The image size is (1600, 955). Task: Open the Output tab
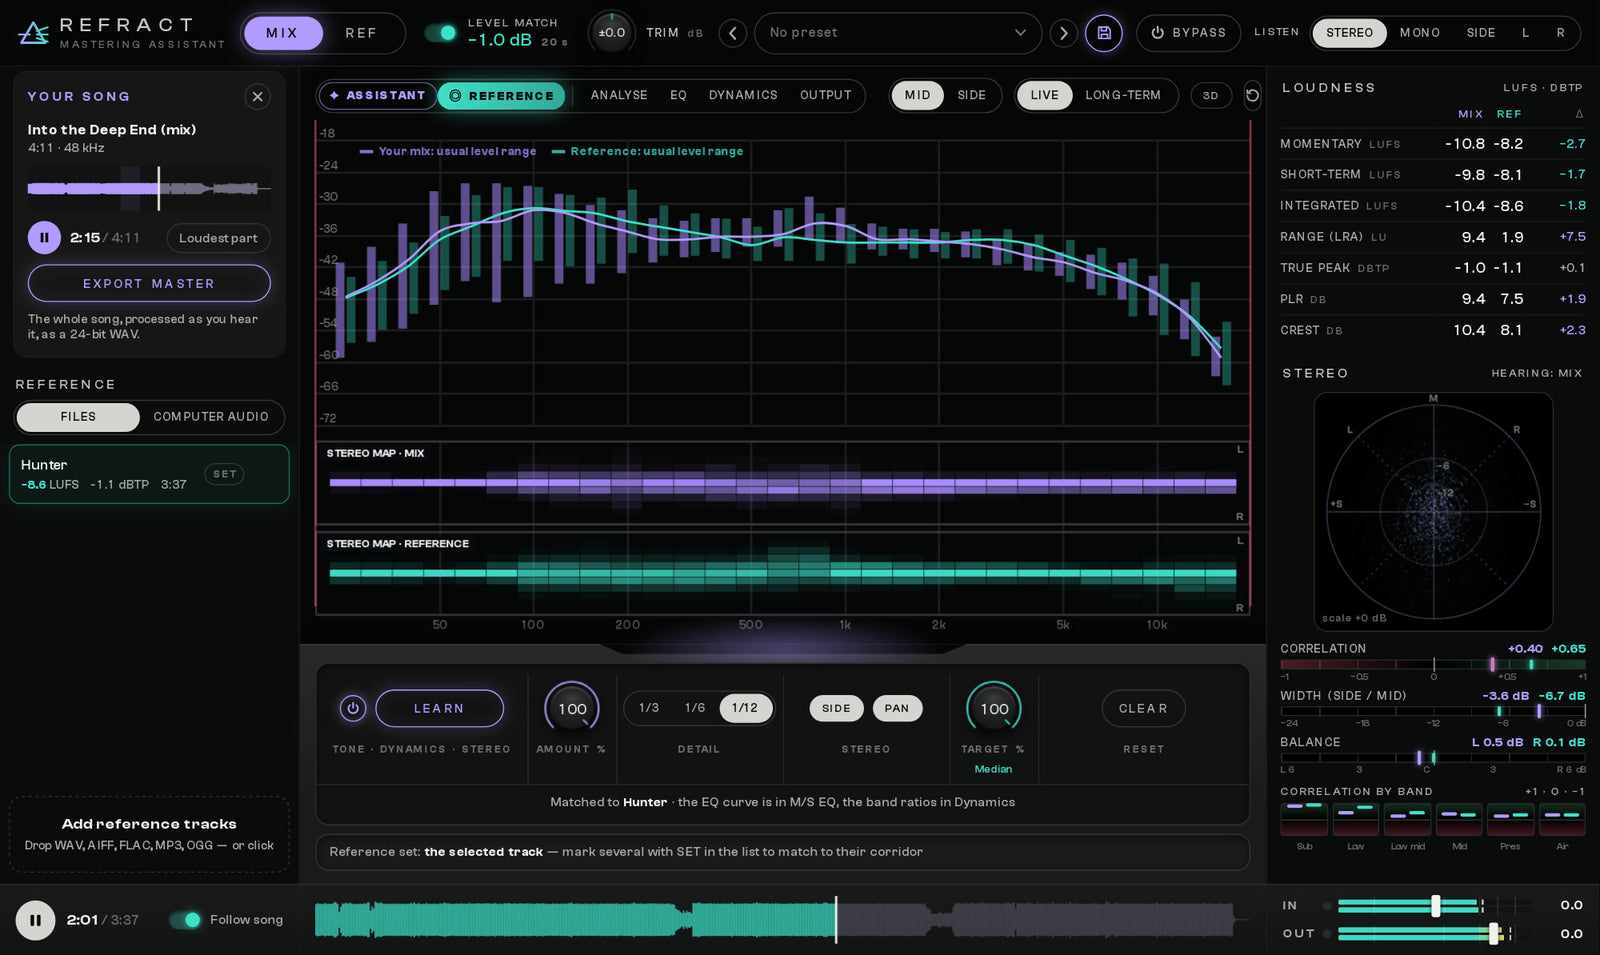coord(826,96)
